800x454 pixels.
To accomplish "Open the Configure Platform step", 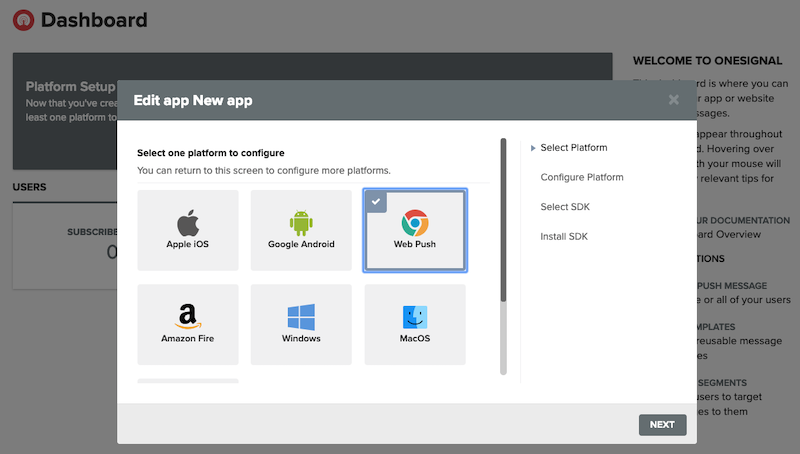I will pos(582,177).
